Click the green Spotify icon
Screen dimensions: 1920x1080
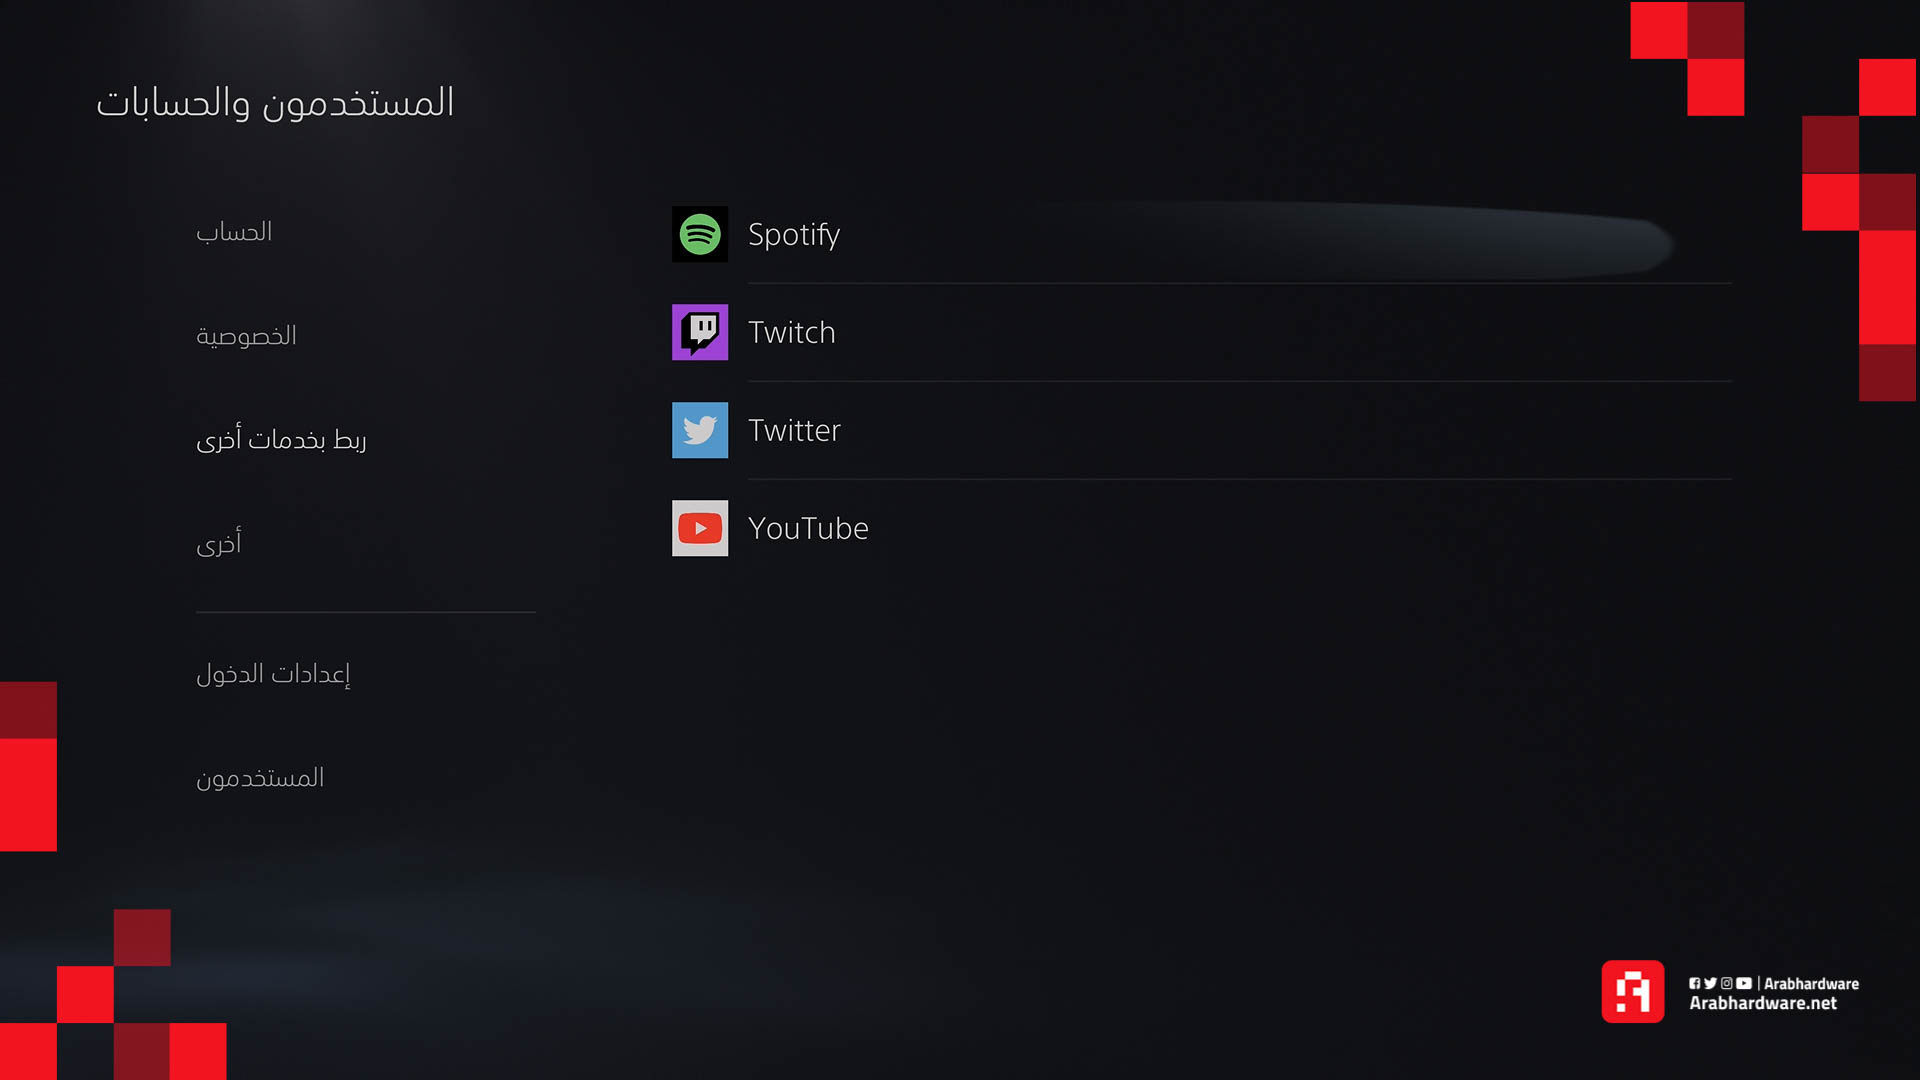(x=700, y=234)
